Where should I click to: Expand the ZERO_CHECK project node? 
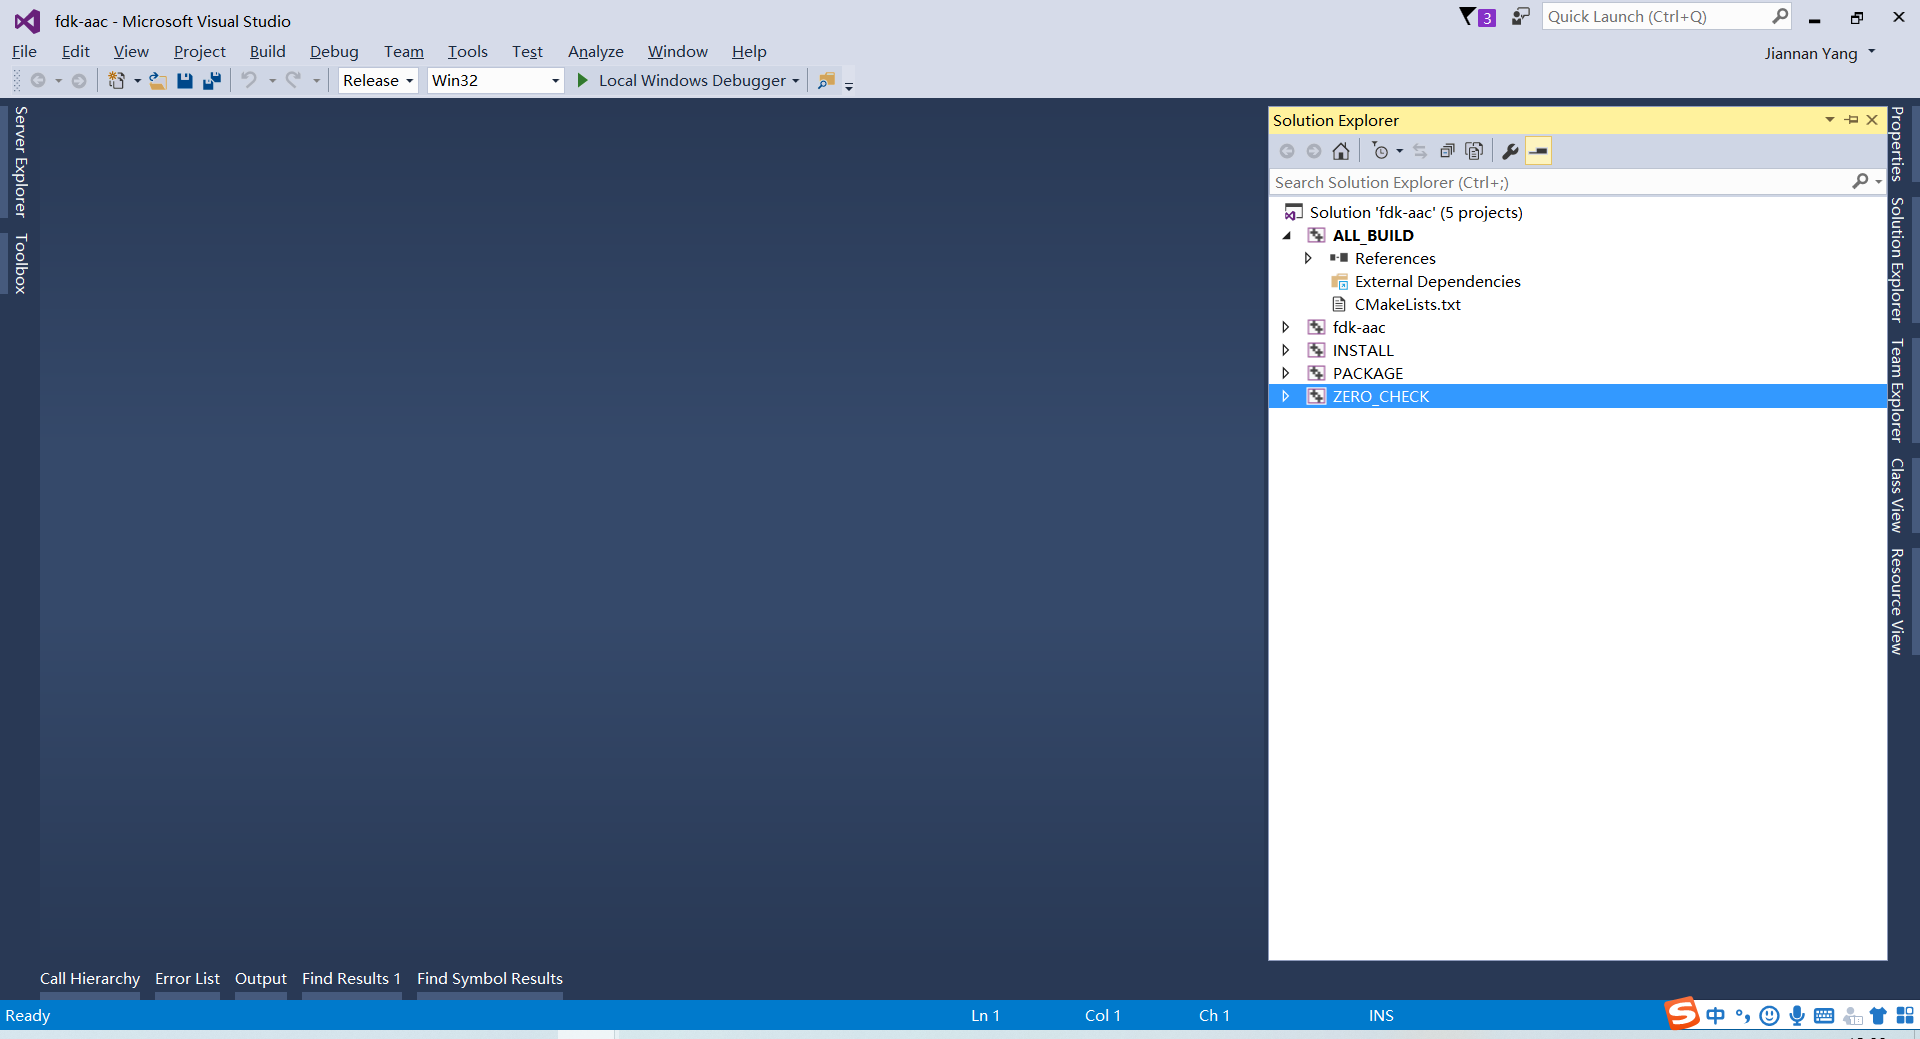point(1285,396)
